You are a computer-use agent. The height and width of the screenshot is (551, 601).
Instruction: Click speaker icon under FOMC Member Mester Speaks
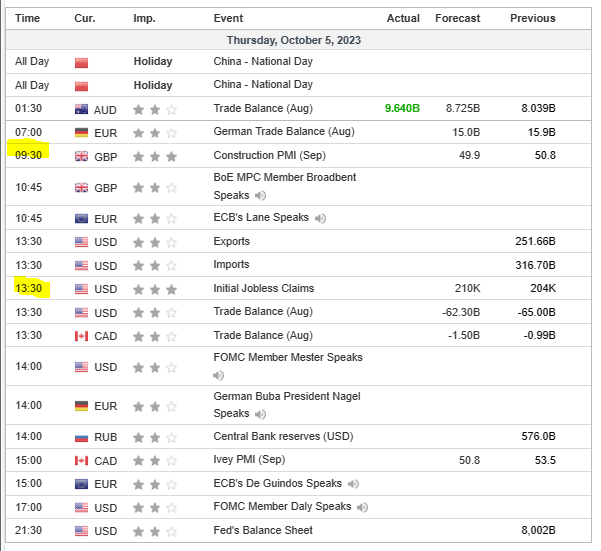point(219,375)
